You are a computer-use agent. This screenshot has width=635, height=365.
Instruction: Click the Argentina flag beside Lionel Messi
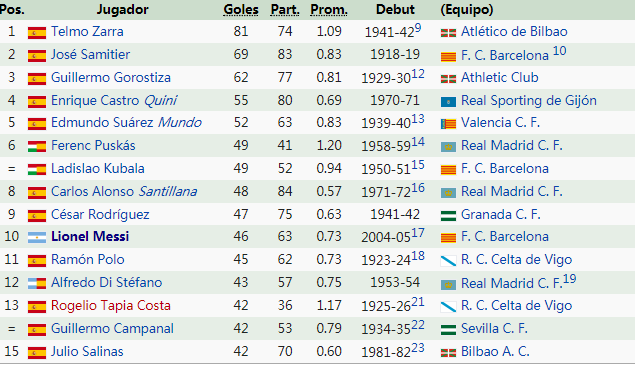(37, 237)
